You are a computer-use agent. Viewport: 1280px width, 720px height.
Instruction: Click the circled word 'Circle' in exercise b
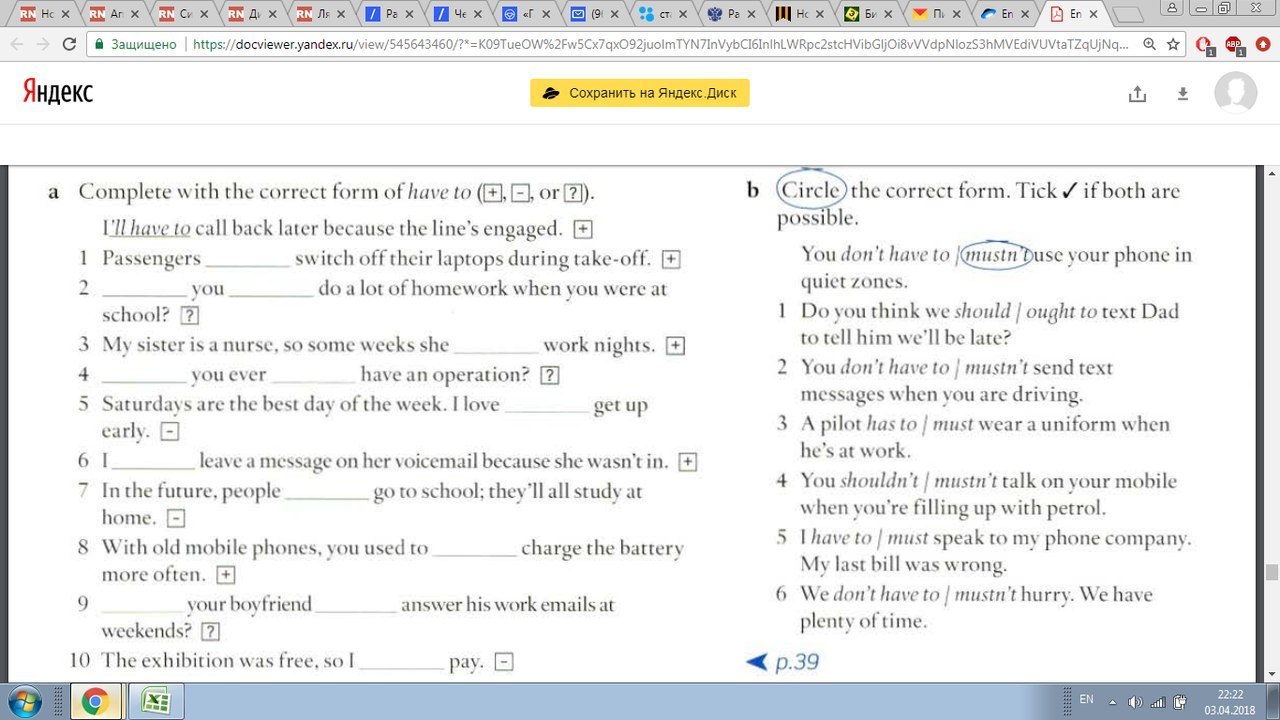(x=811, y=190)
